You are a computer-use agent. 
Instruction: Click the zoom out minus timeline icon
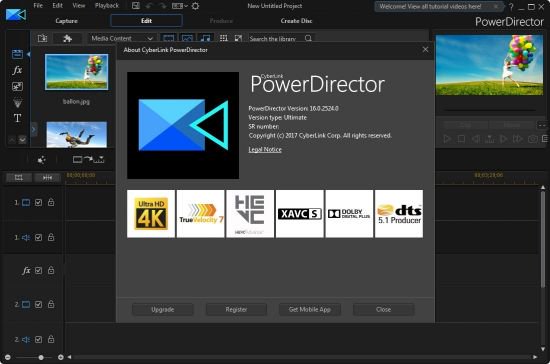point(8,357)
